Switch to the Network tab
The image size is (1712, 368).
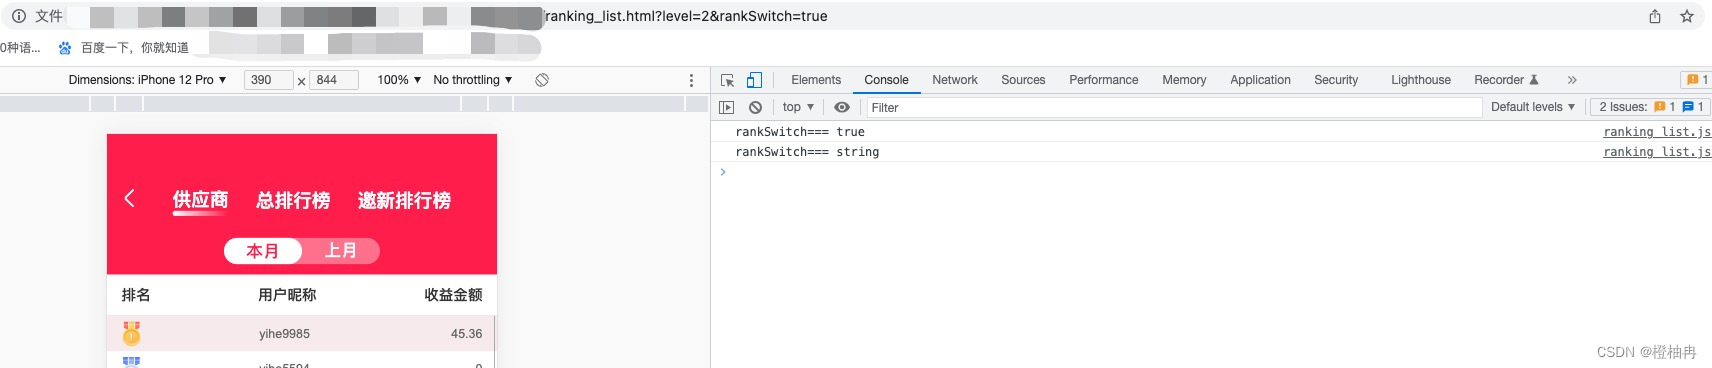955,80
